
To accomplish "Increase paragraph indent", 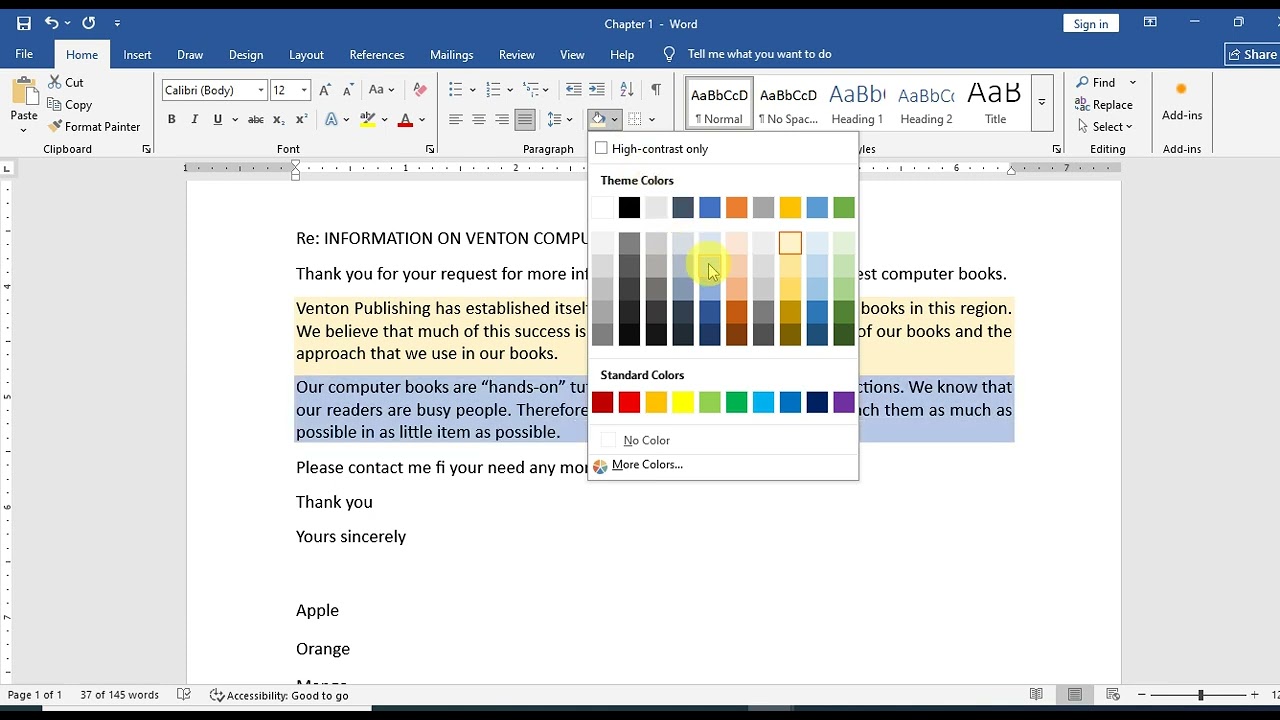I will coord(597,90).
